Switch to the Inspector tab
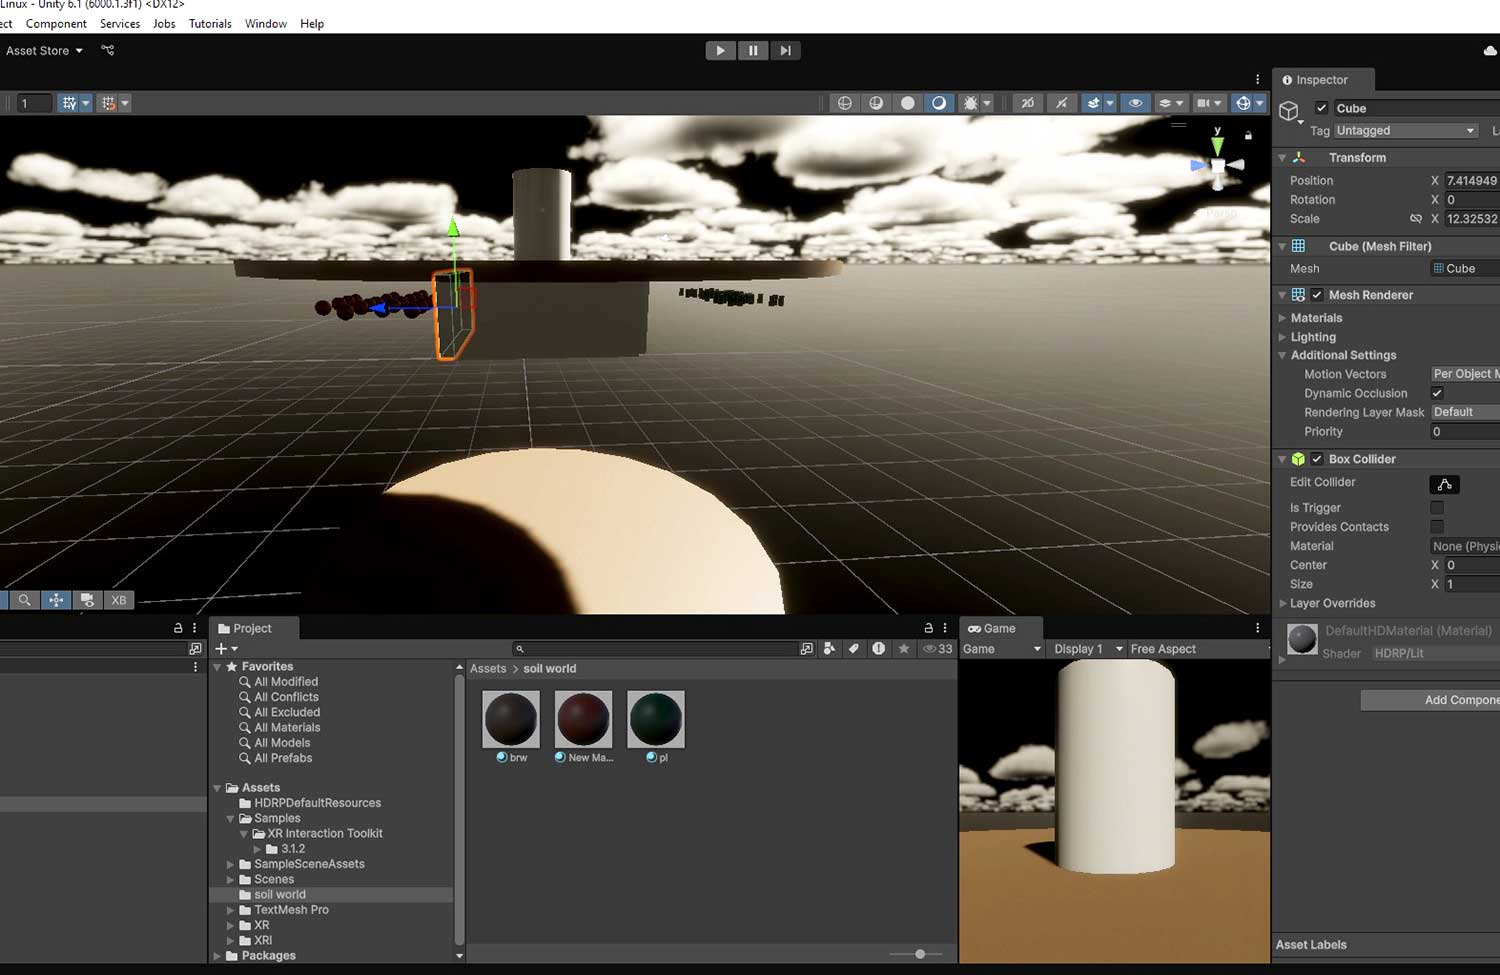 [1321, 80]
